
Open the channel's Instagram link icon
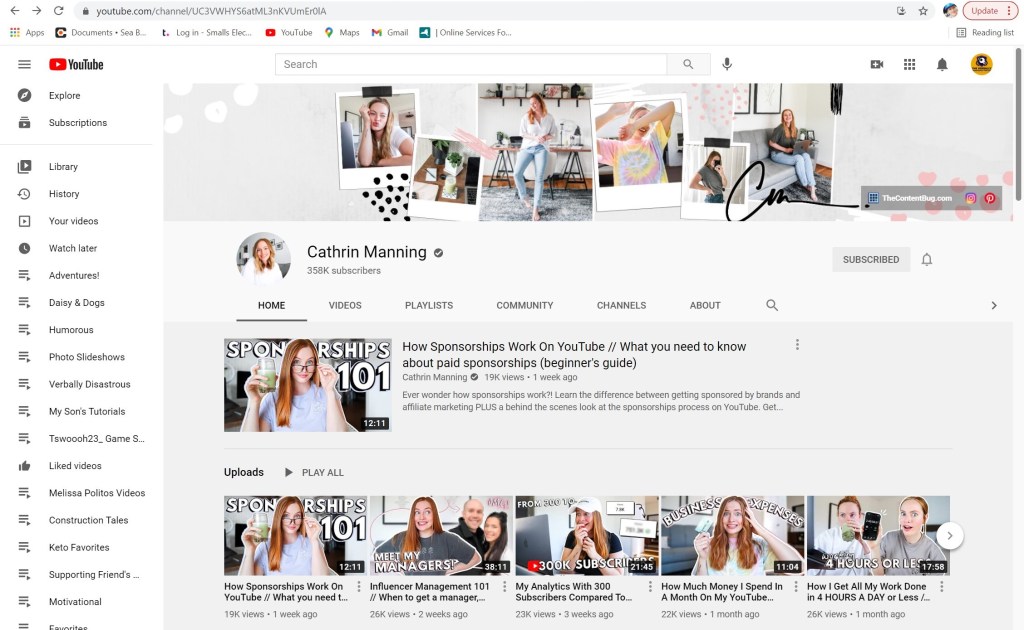970,198
